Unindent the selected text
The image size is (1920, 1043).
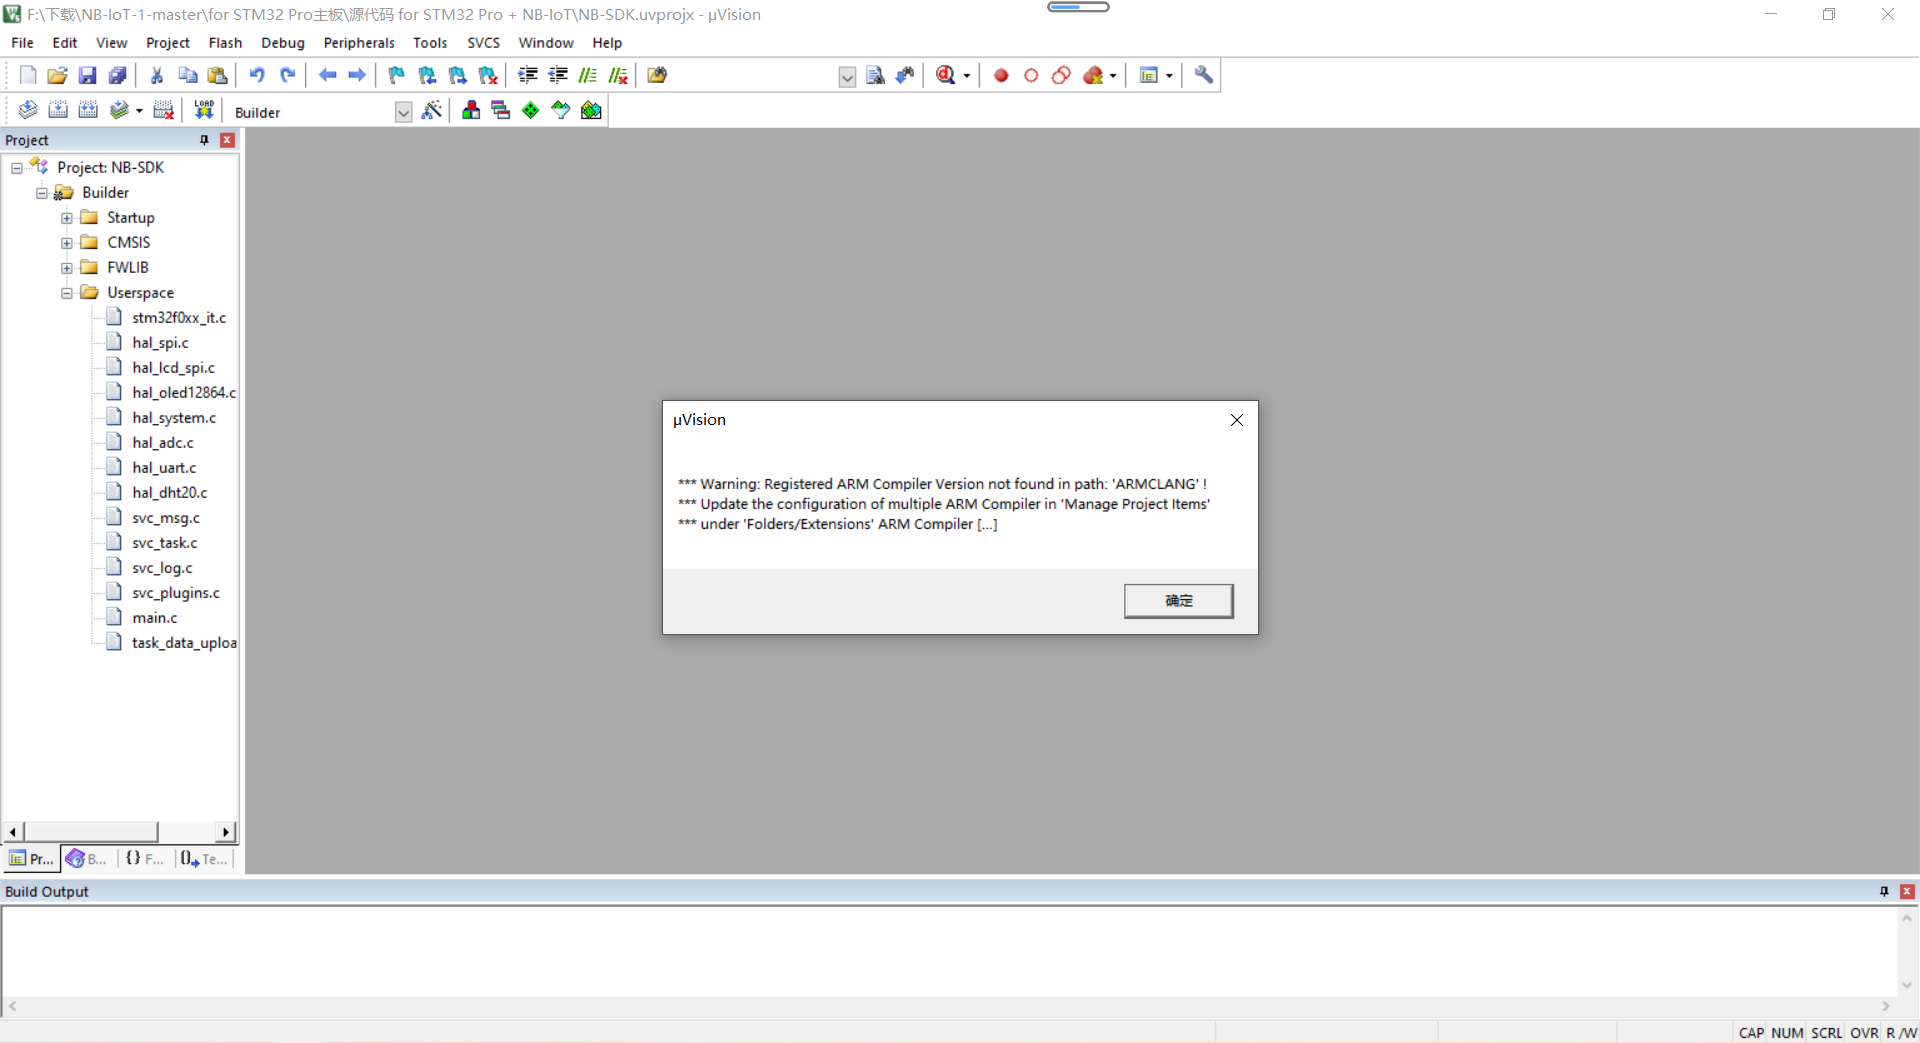point(558,75)
